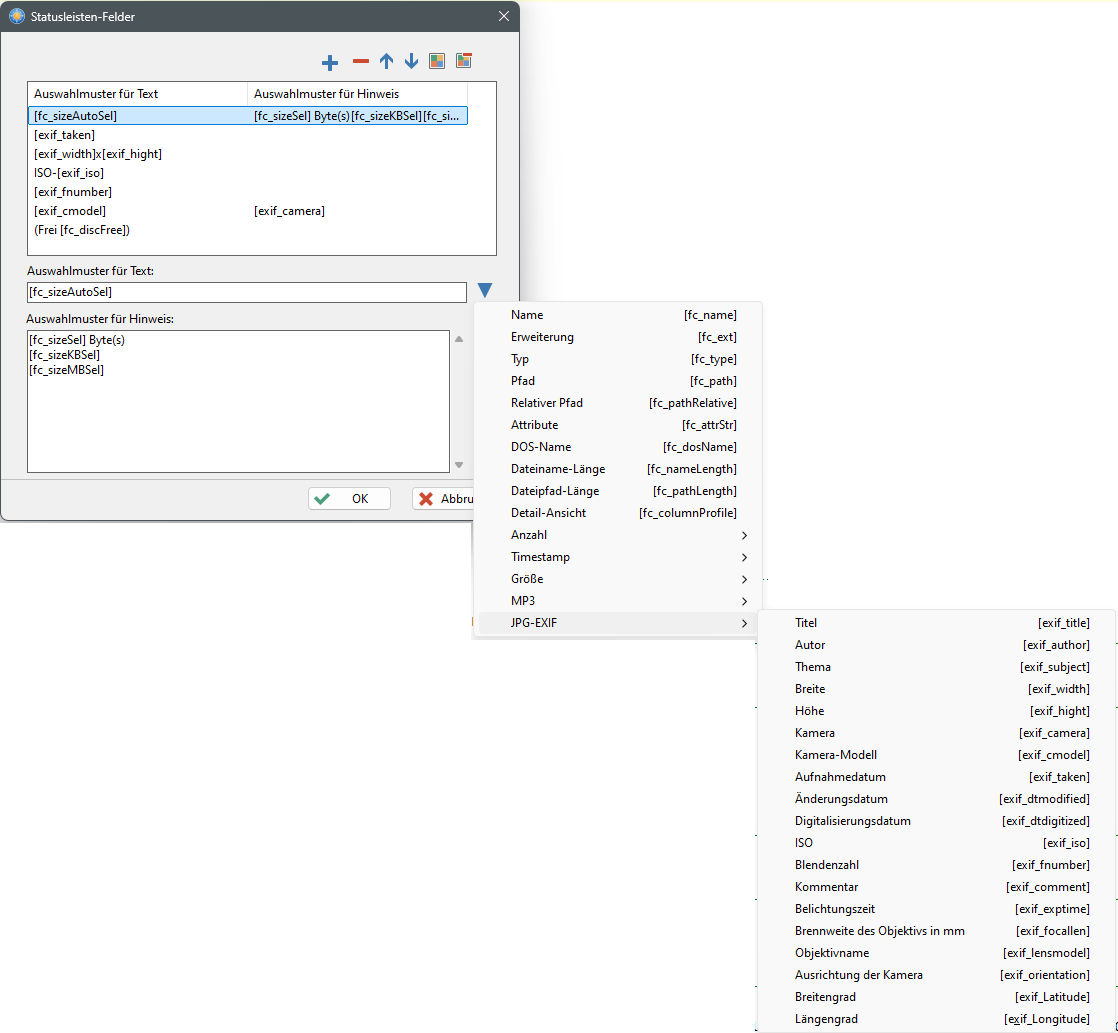Open the Größe submenu
Image resolution: width=1118 pixels, height=1033 pixels.
620,579
